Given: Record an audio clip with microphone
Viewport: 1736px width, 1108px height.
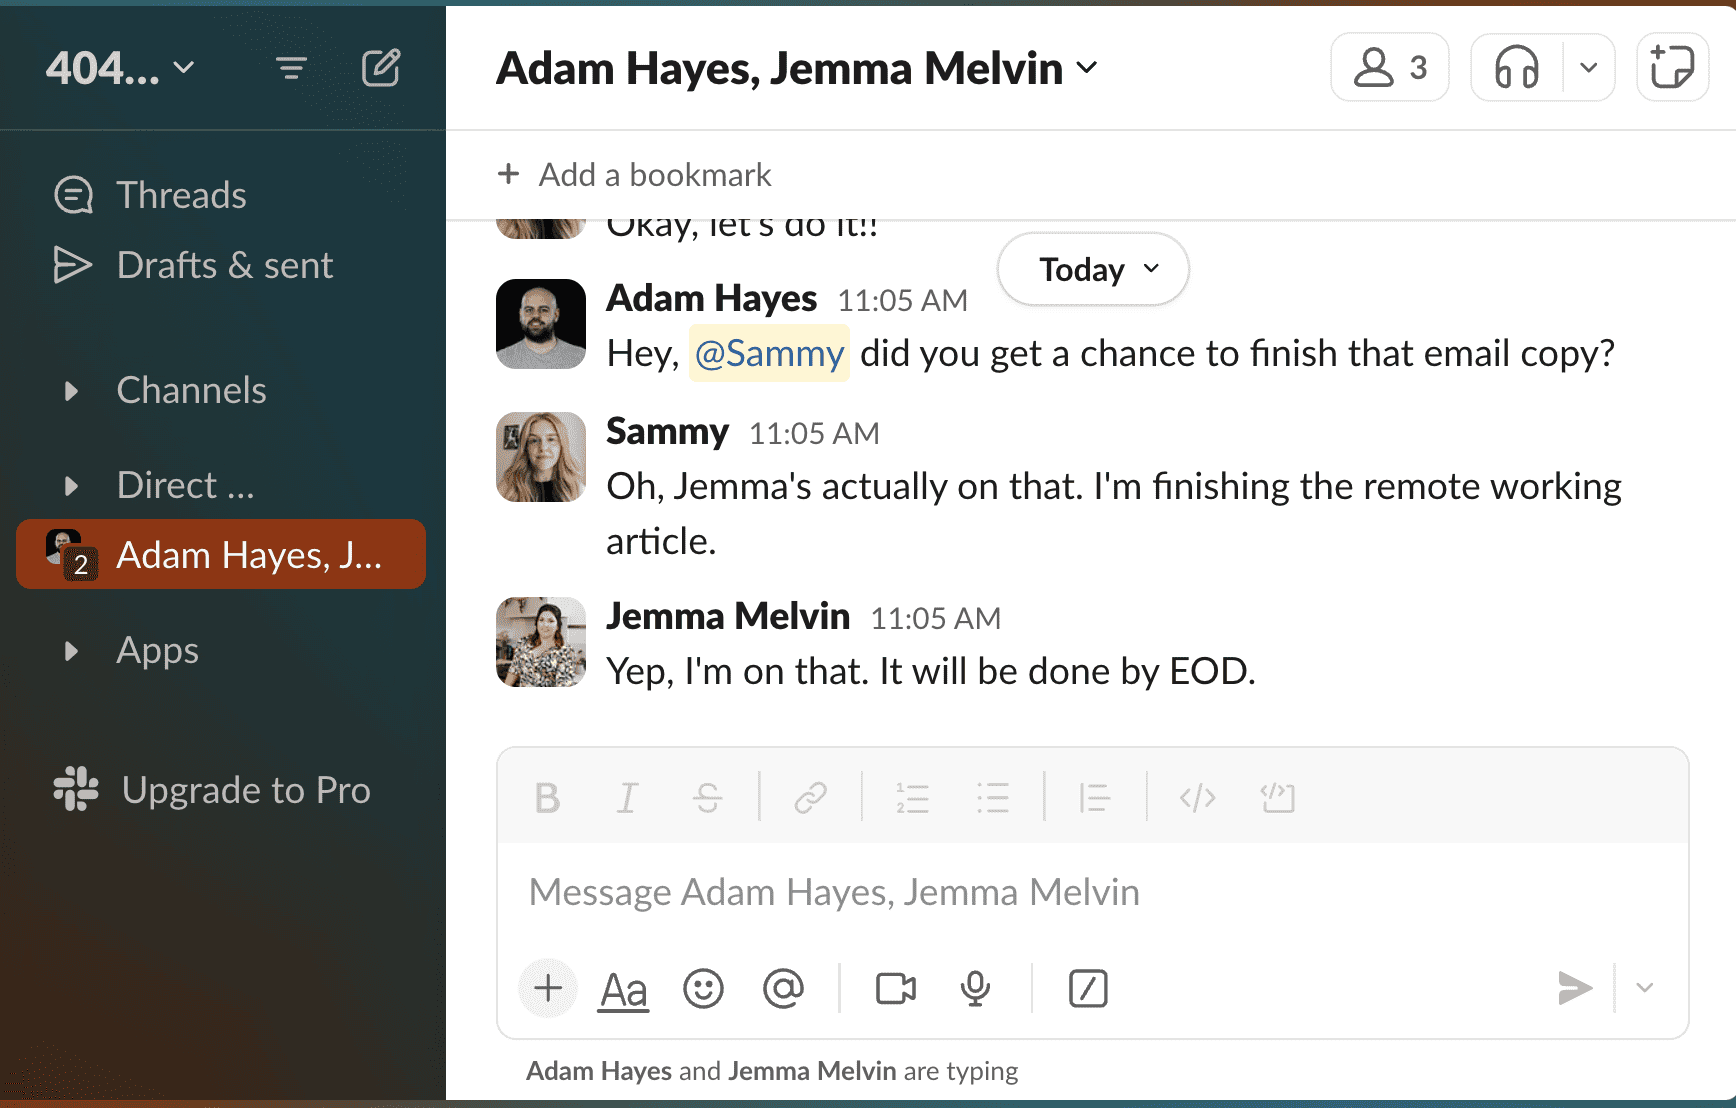Looking at the screenshot, I should [975, 989].
